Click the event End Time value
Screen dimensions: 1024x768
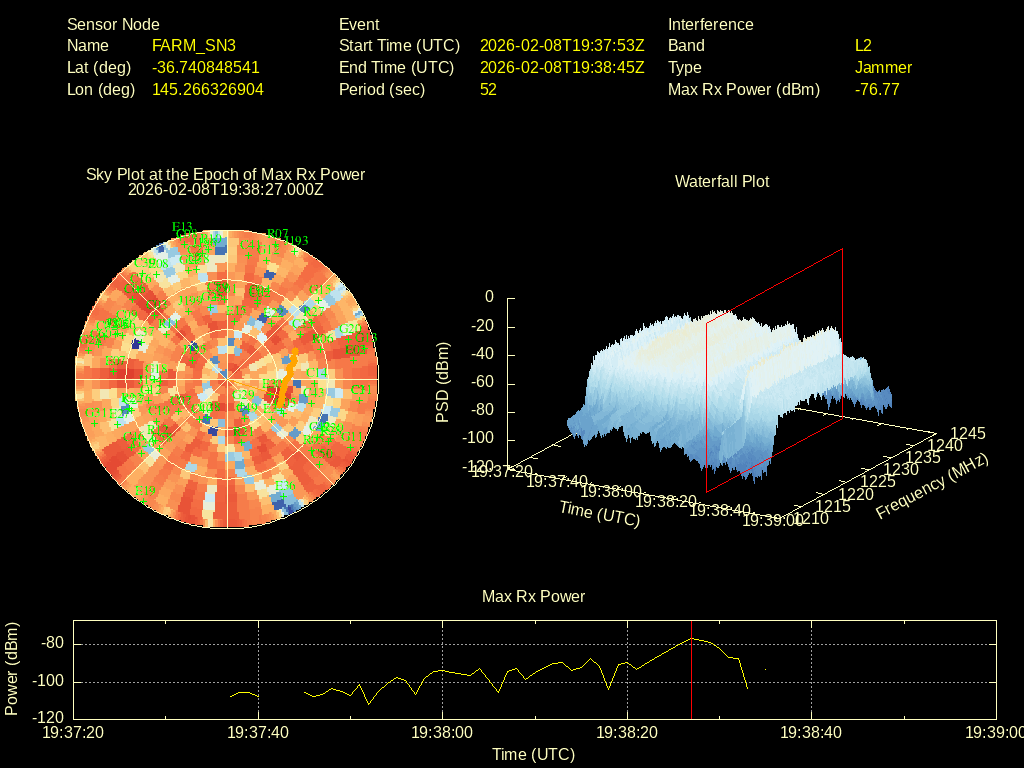click(562, 67)
